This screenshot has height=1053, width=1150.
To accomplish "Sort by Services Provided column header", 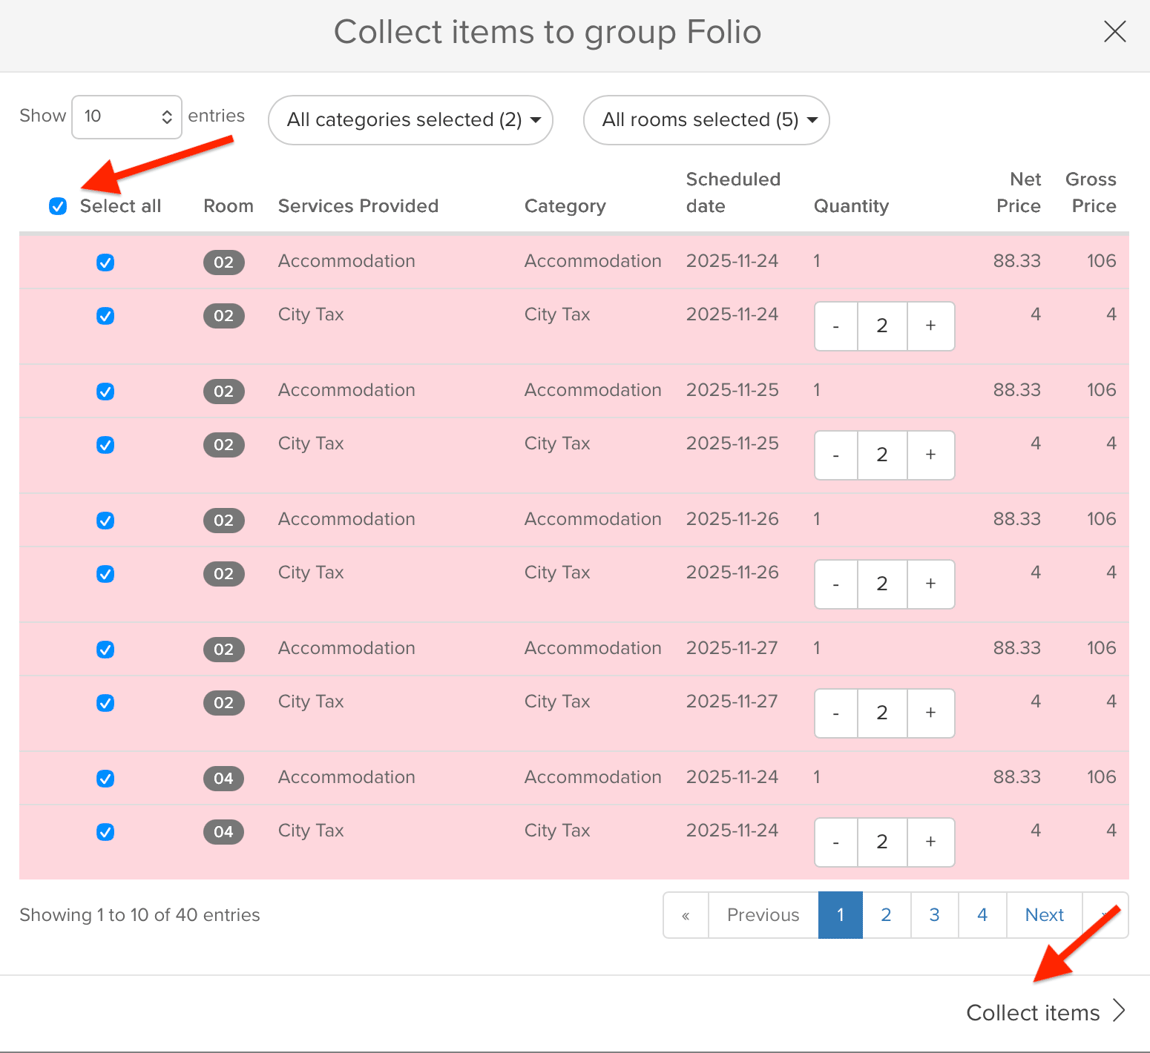I will (x=358, y=206).
